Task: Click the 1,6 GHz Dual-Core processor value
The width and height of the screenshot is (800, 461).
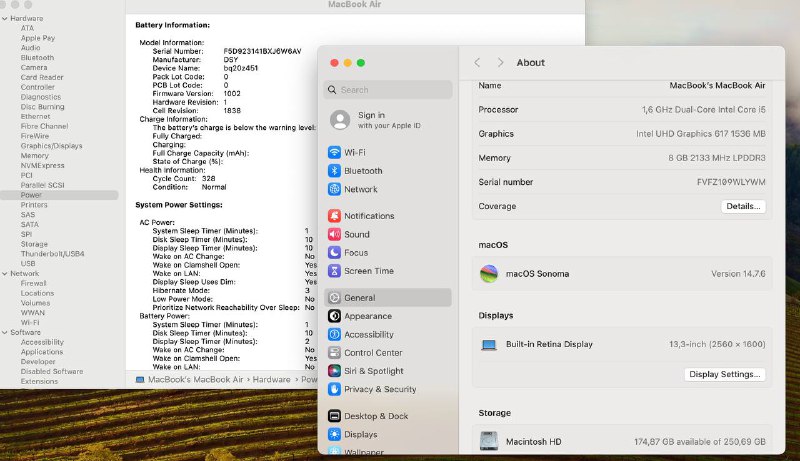Action: coord(704,110)
